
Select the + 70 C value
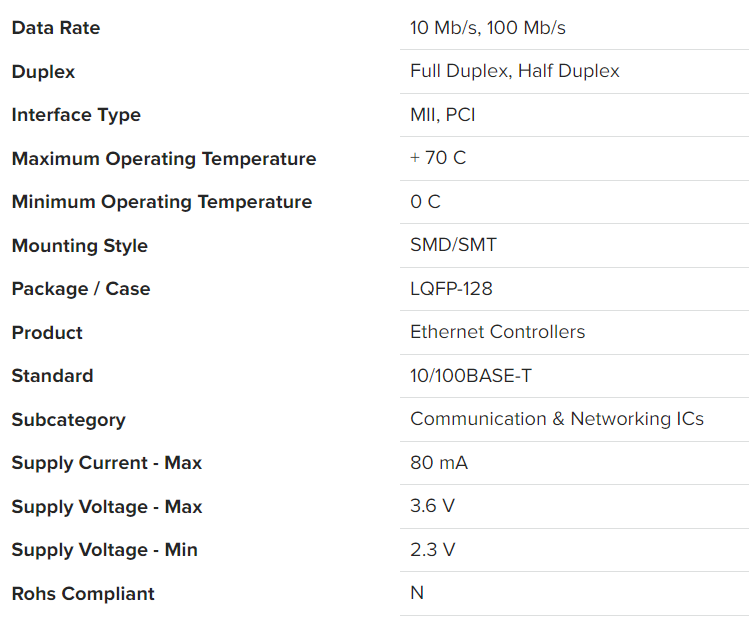[437, 158]
